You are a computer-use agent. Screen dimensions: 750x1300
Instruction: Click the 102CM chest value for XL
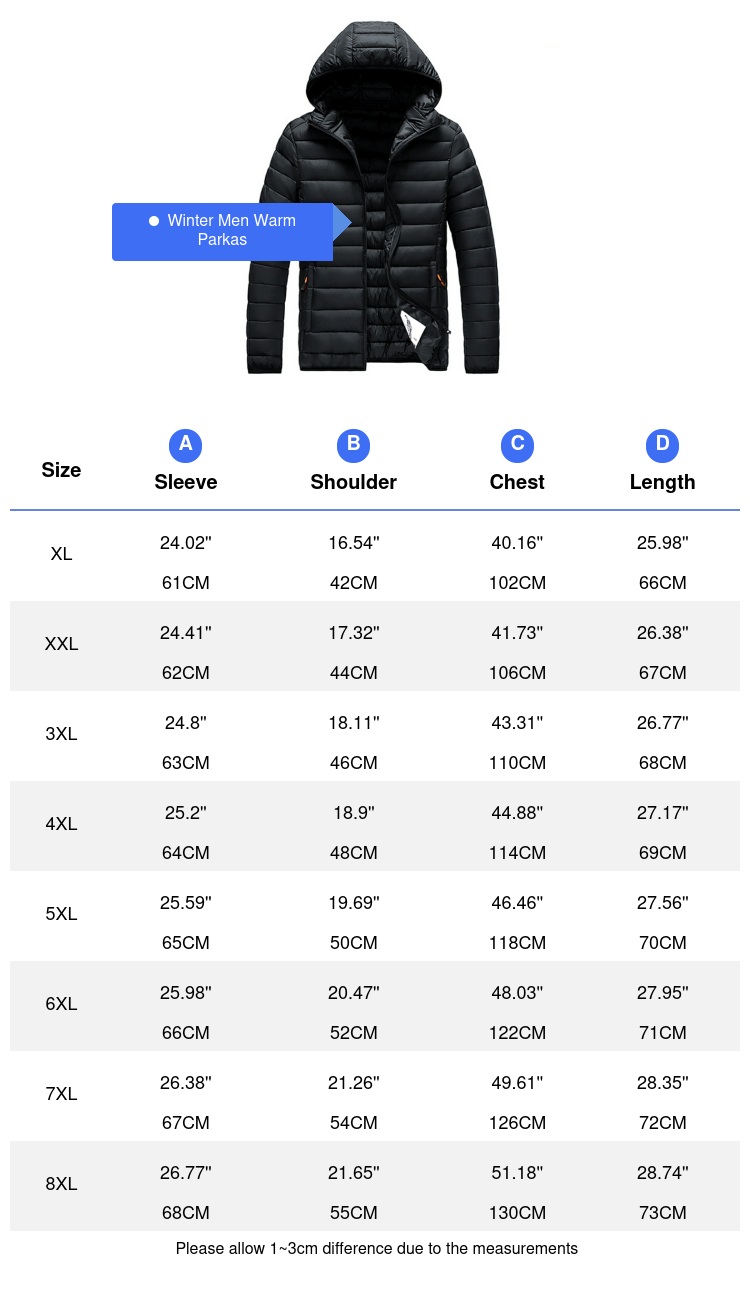coord(517,583)
